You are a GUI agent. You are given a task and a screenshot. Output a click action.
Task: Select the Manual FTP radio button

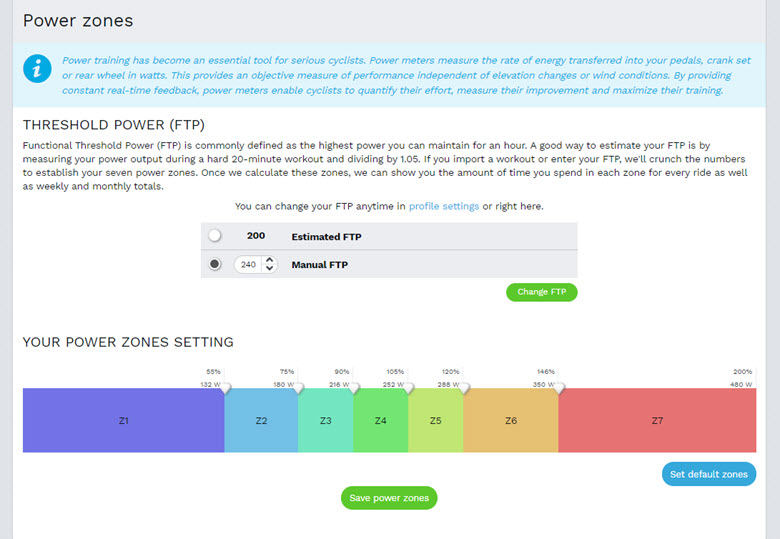point(215,264)
